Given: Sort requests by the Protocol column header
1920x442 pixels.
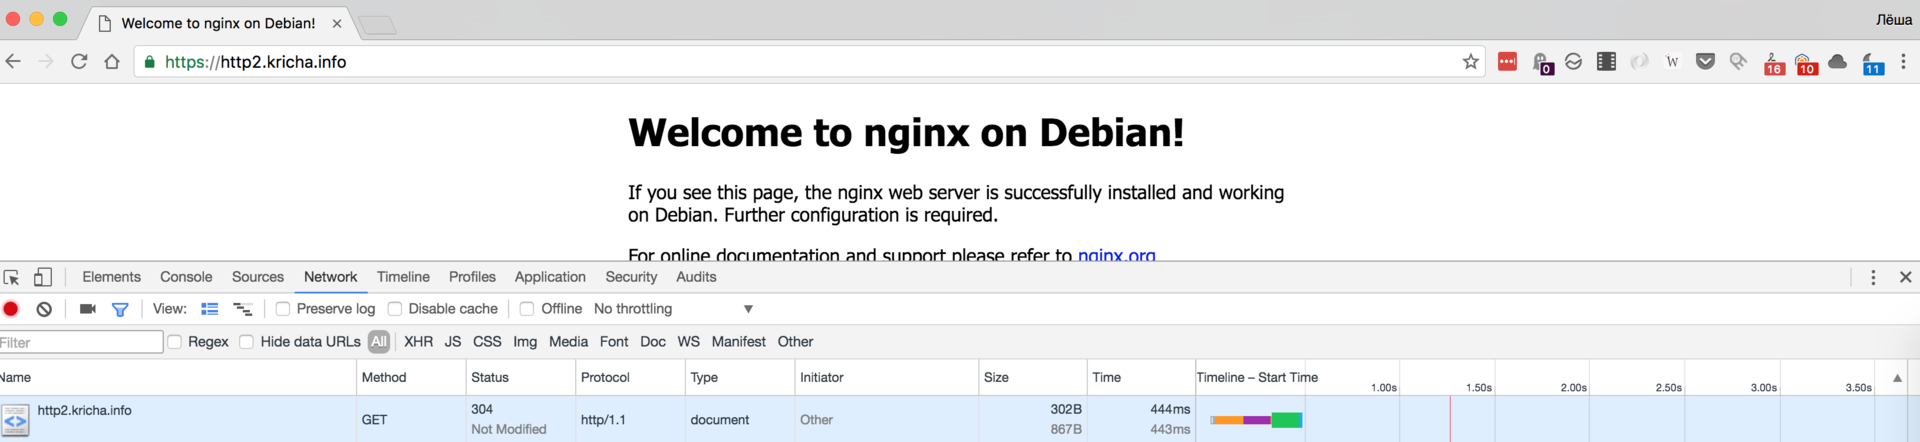Looking at the screenshot, I should coord(631,378).
